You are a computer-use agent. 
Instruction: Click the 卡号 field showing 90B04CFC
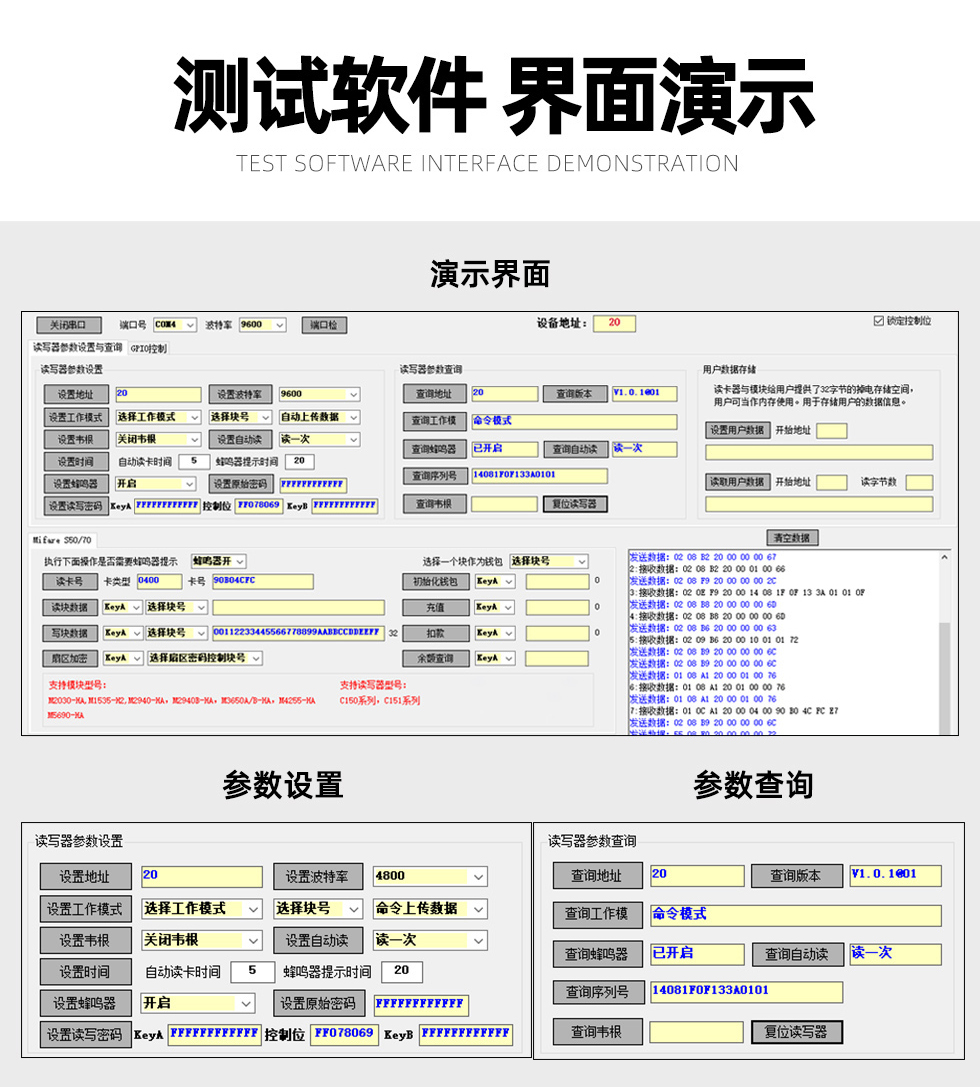click(262, 581)
